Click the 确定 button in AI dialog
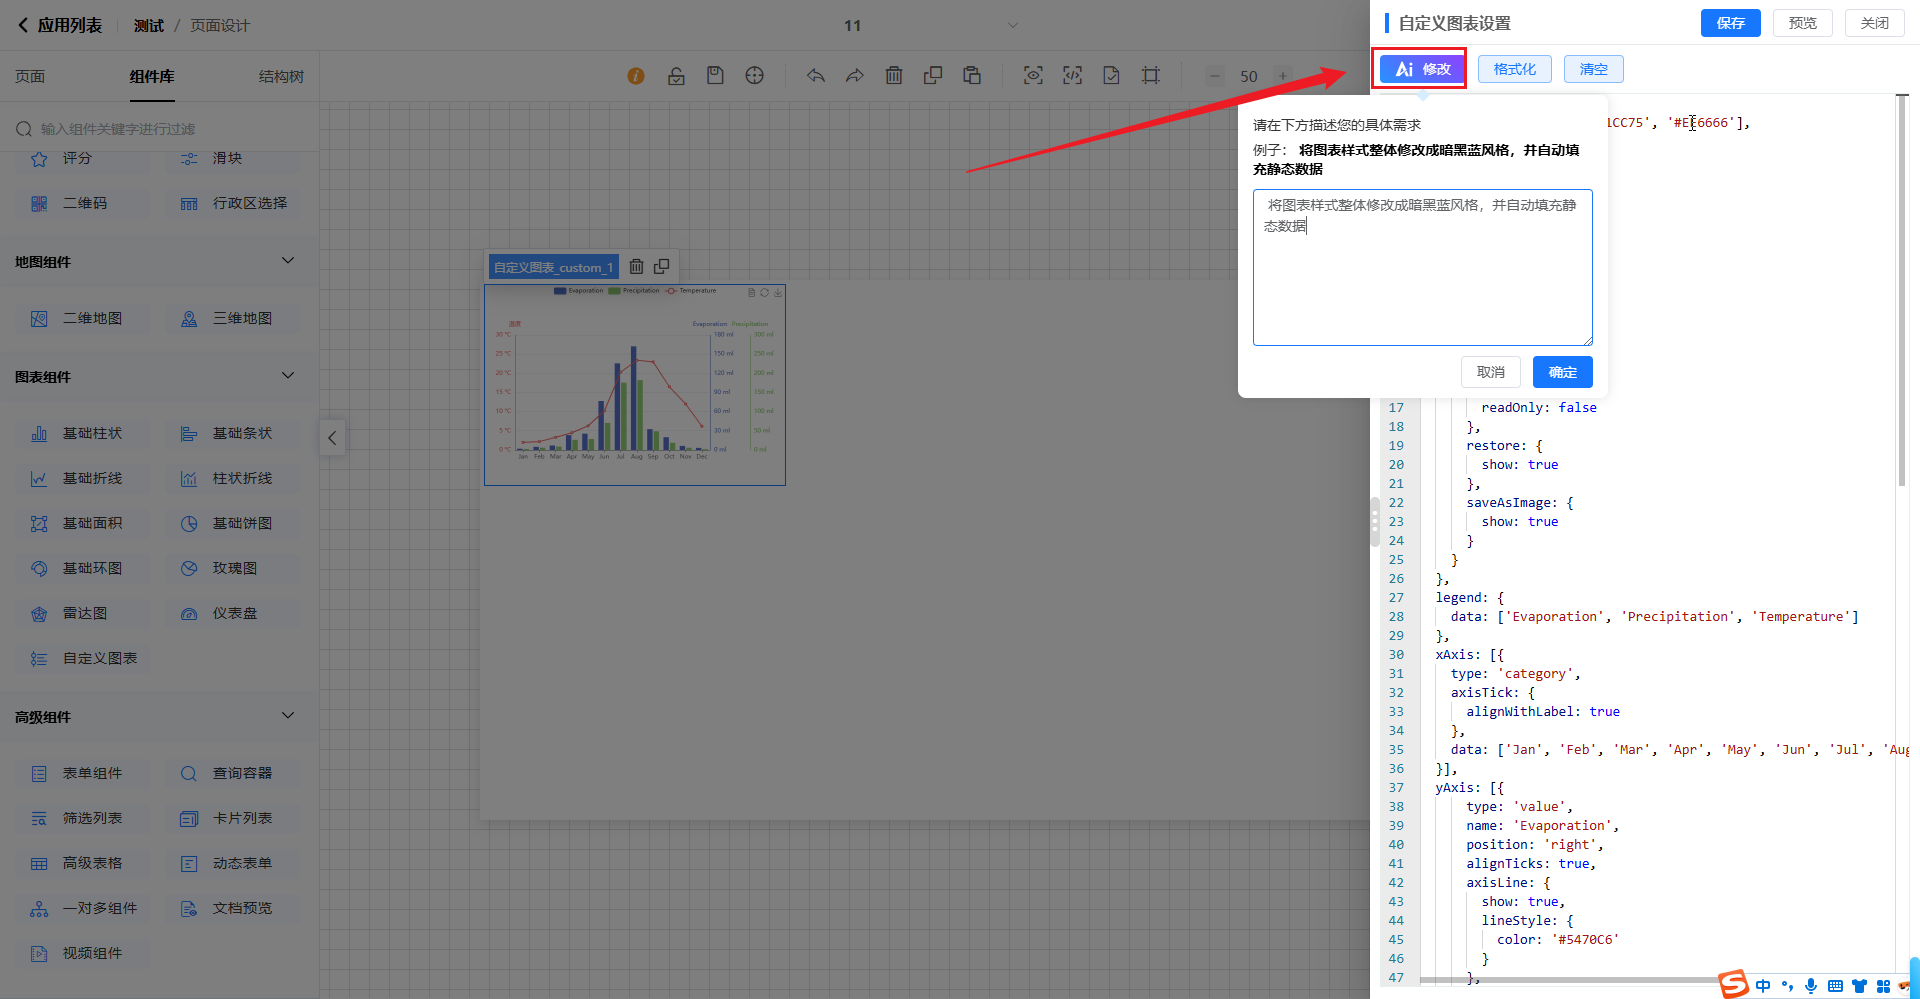 click(x=1562, y=372)
